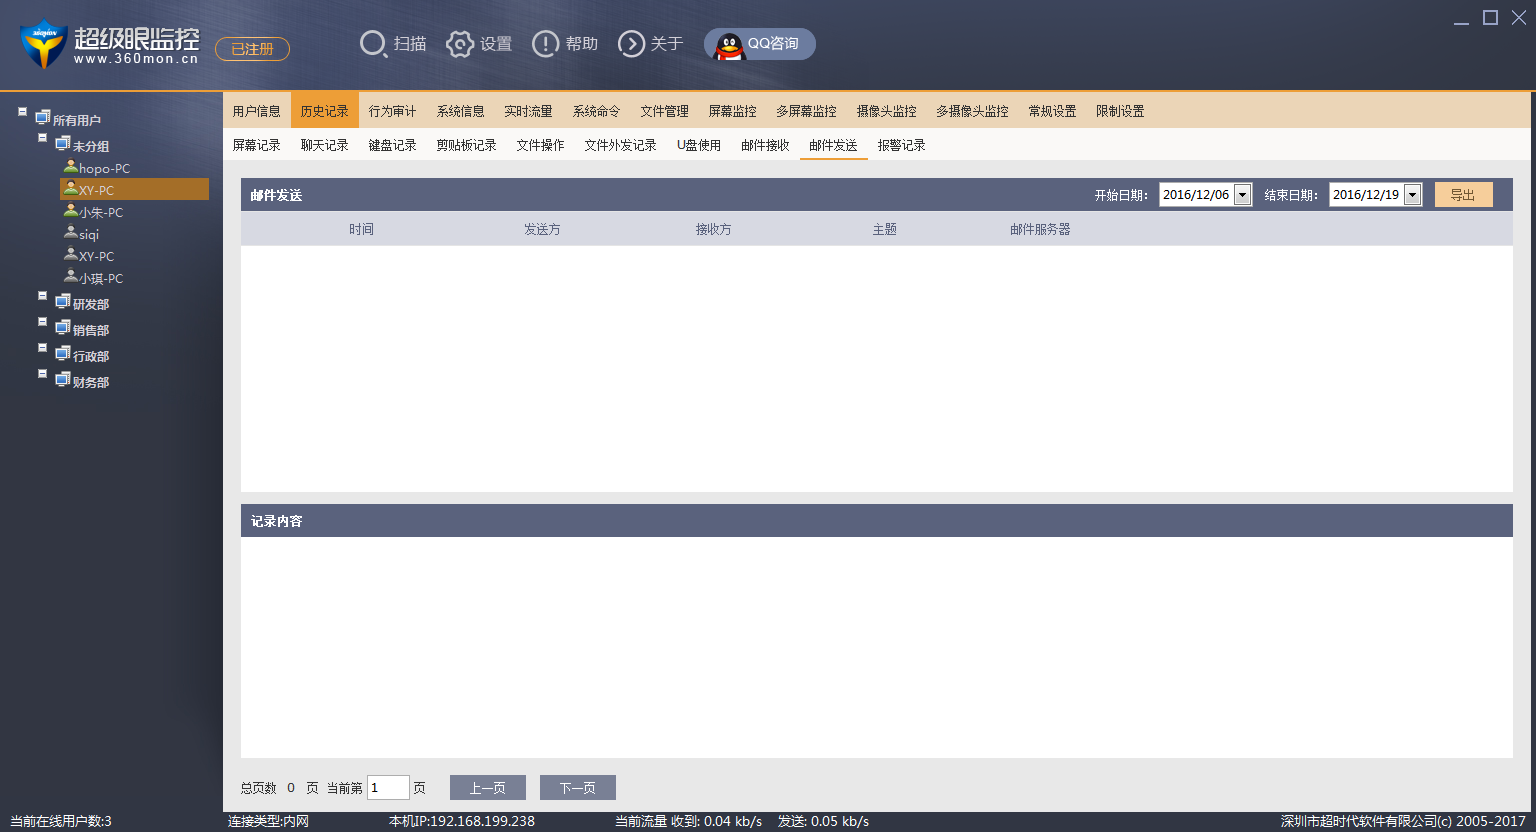This screenshot has width=1536, height=832.
Task: Select the 限制设置 tab
Action: point(1120,111)
